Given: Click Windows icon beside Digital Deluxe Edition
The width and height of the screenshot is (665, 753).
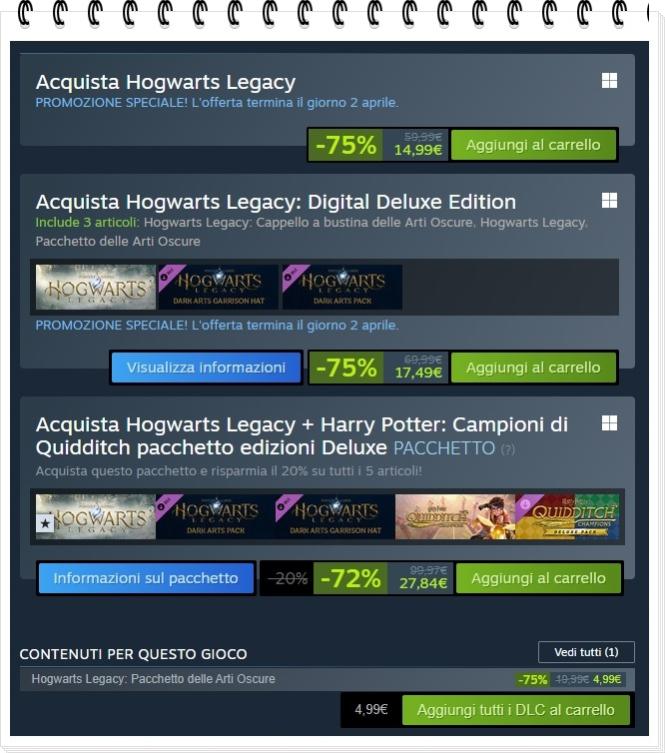Looking at the screenshot, I should [x=609, y=200].
